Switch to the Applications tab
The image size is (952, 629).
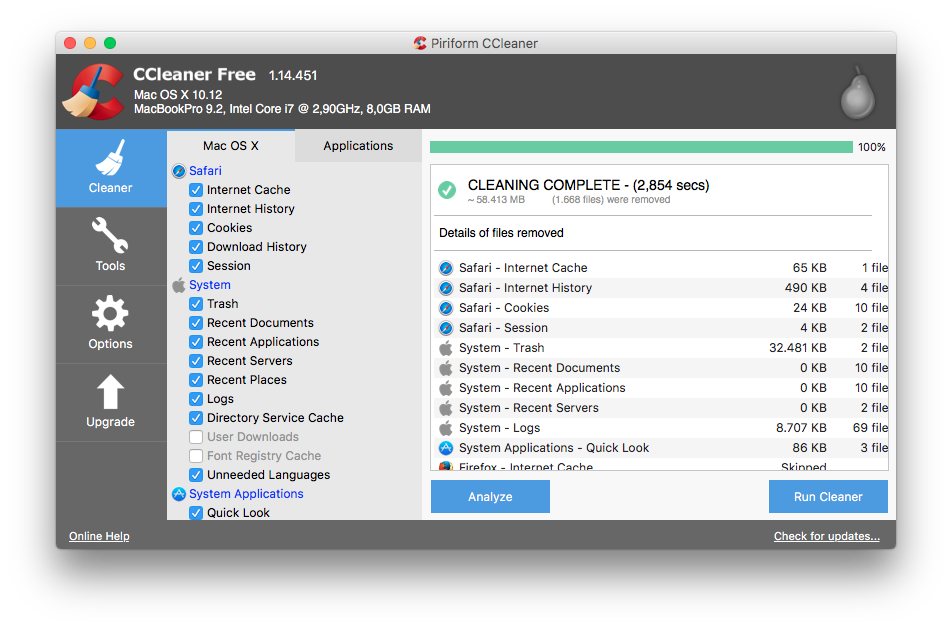coord(358,146)
